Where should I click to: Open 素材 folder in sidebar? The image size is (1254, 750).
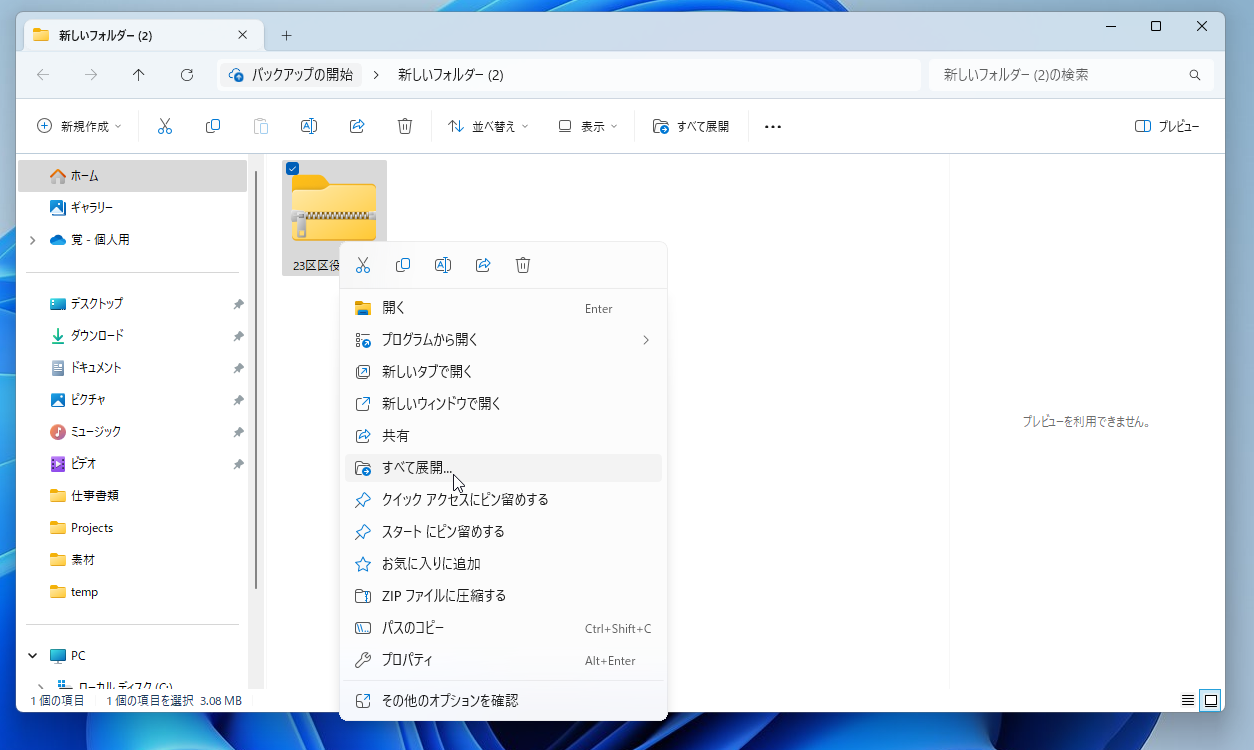(x=133, y=560)
